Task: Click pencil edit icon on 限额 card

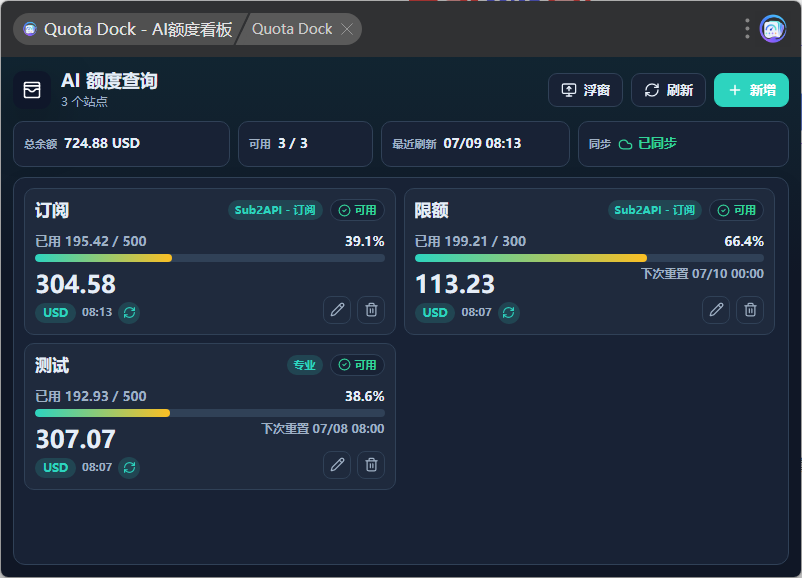Action: pos(716,309)
